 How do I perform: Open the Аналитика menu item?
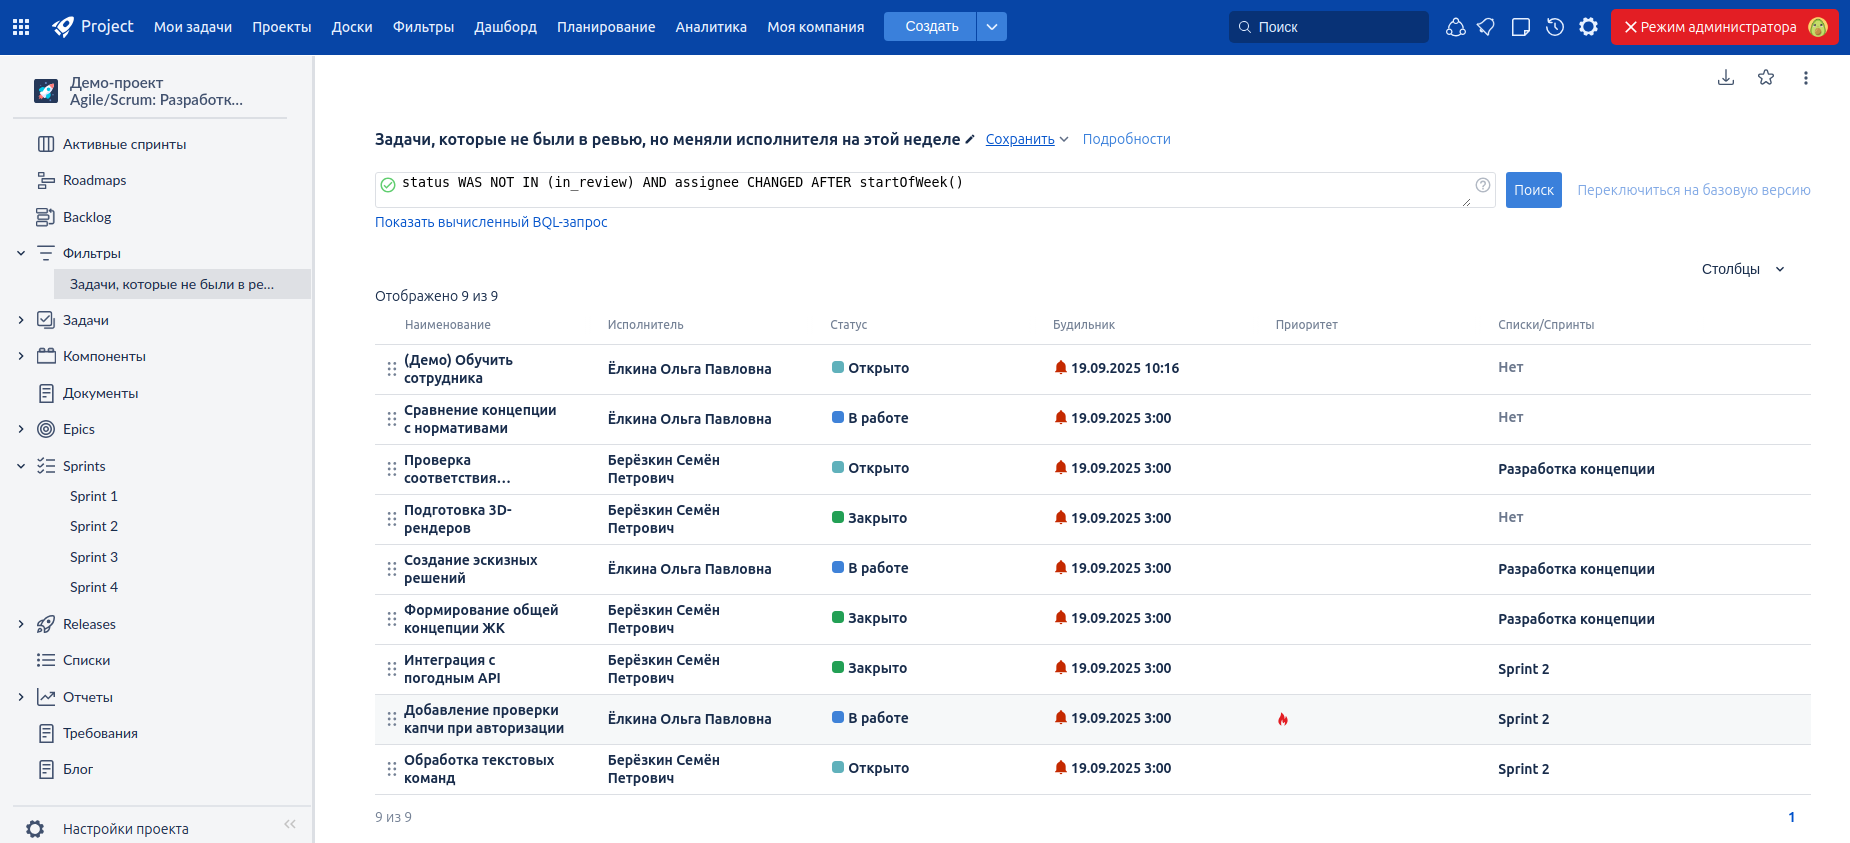711,27
